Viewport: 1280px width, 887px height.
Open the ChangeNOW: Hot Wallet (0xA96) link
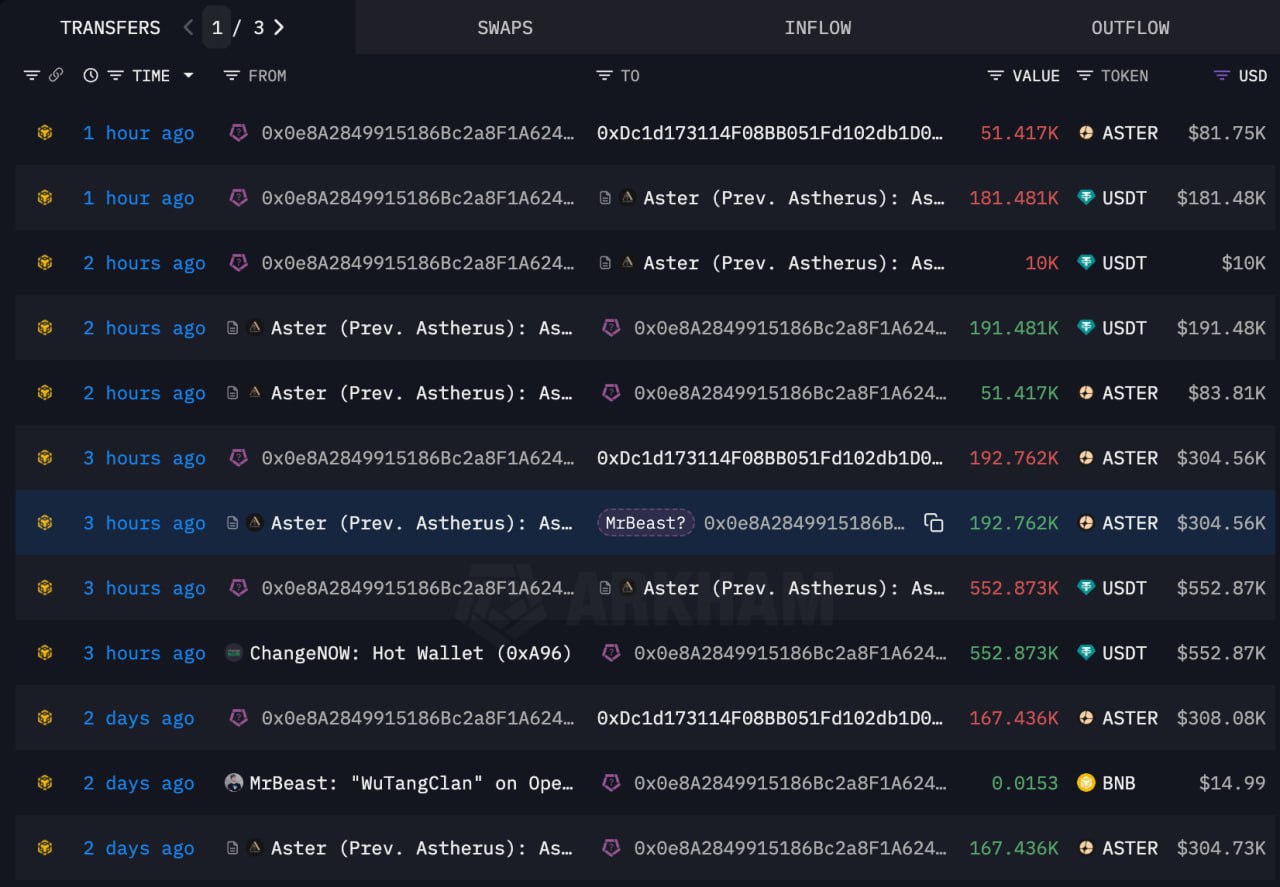tap(410, 653)
